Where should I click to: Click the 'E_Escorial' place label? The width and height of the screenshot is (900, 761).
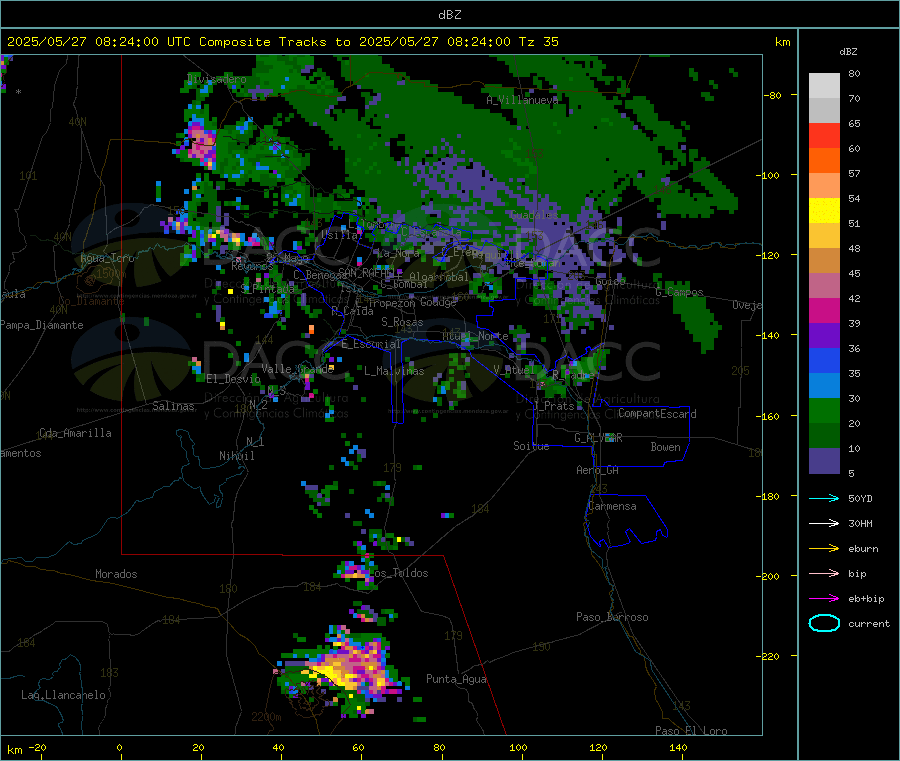(370, 344)
